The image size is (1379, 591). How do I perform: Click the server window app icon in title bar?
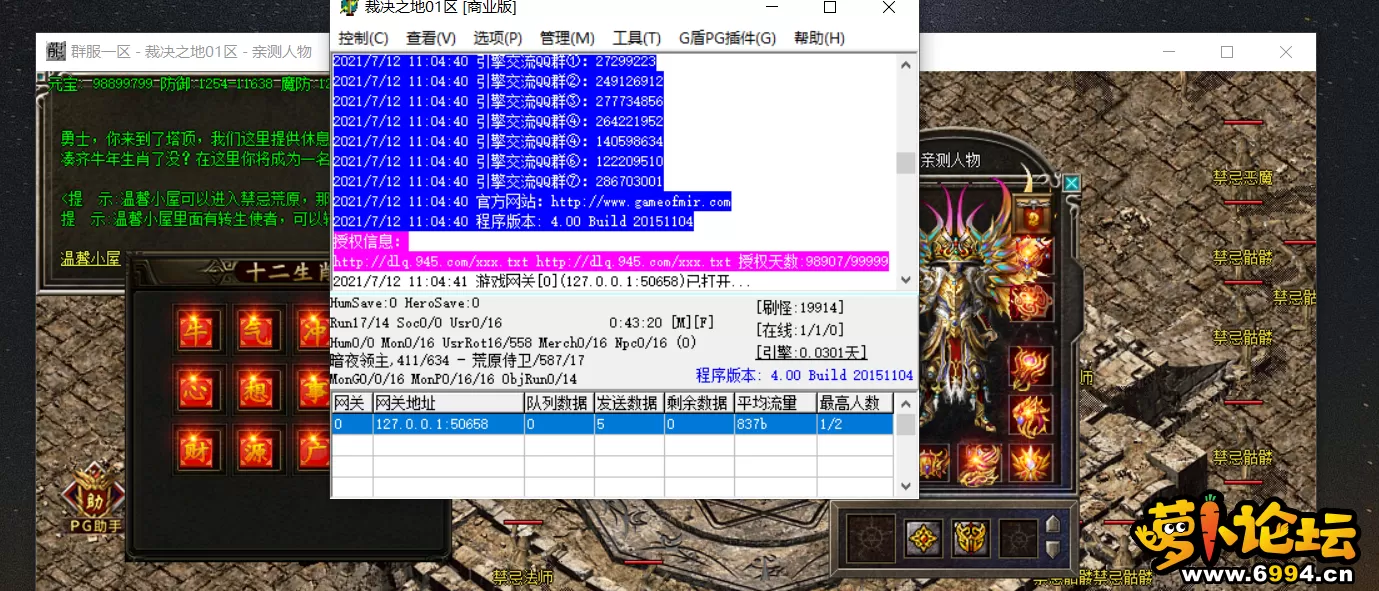pyautogui.click(x=348, y=7)
